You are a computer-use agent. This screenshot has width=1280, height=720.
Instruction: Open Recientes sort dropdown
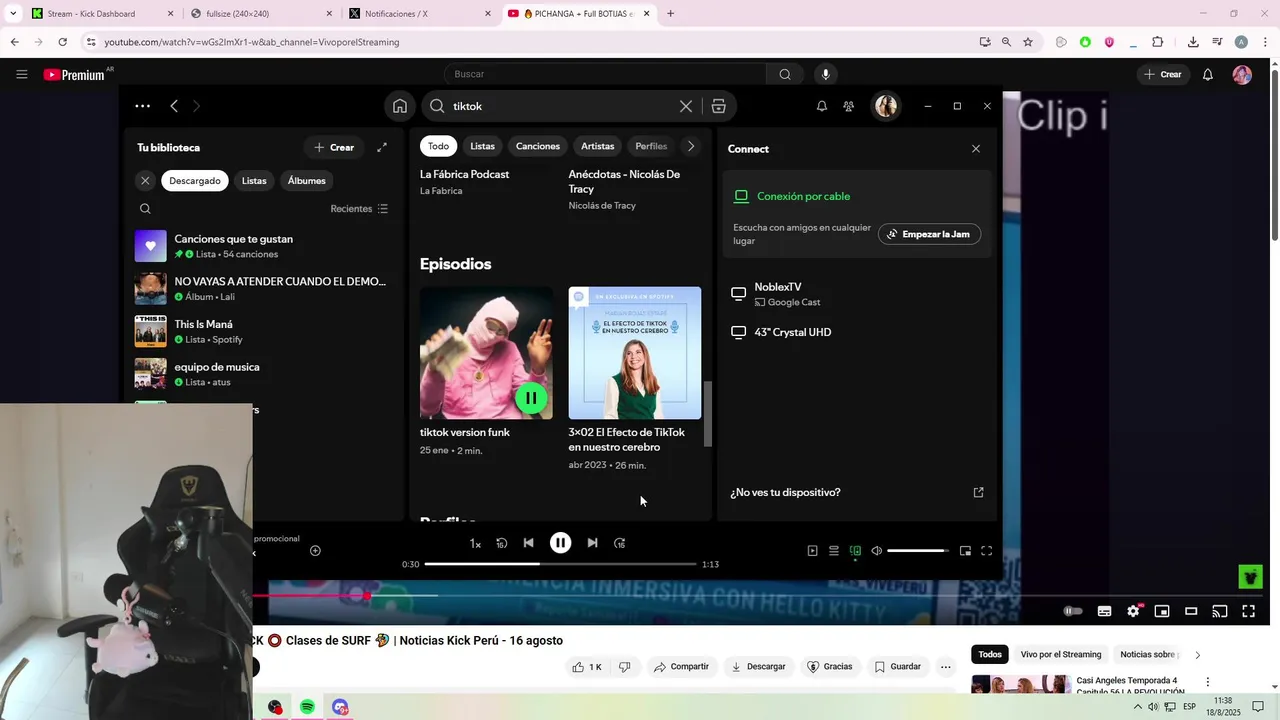tap(359, 209)
